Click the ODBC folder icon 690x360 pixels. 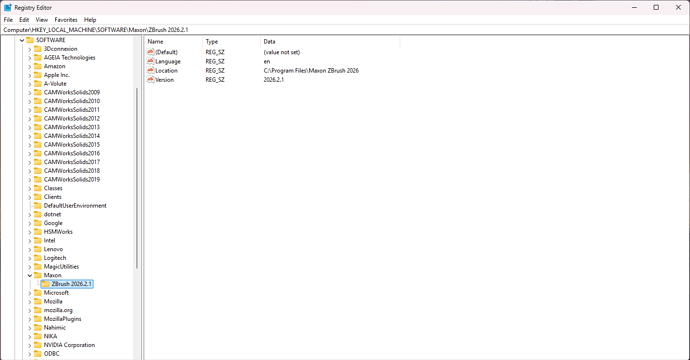click(x=38, y=354)
